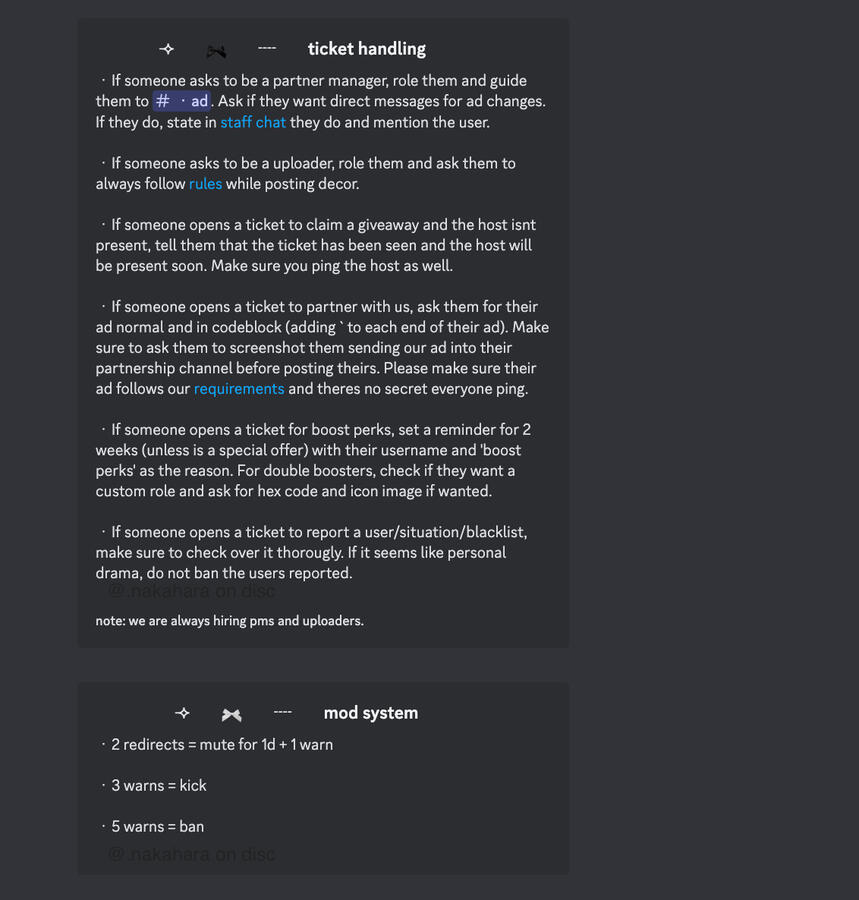This screenshot has width=859, height=900.
Task: Click the ticket handling heading
Action: tap(366, 49)
